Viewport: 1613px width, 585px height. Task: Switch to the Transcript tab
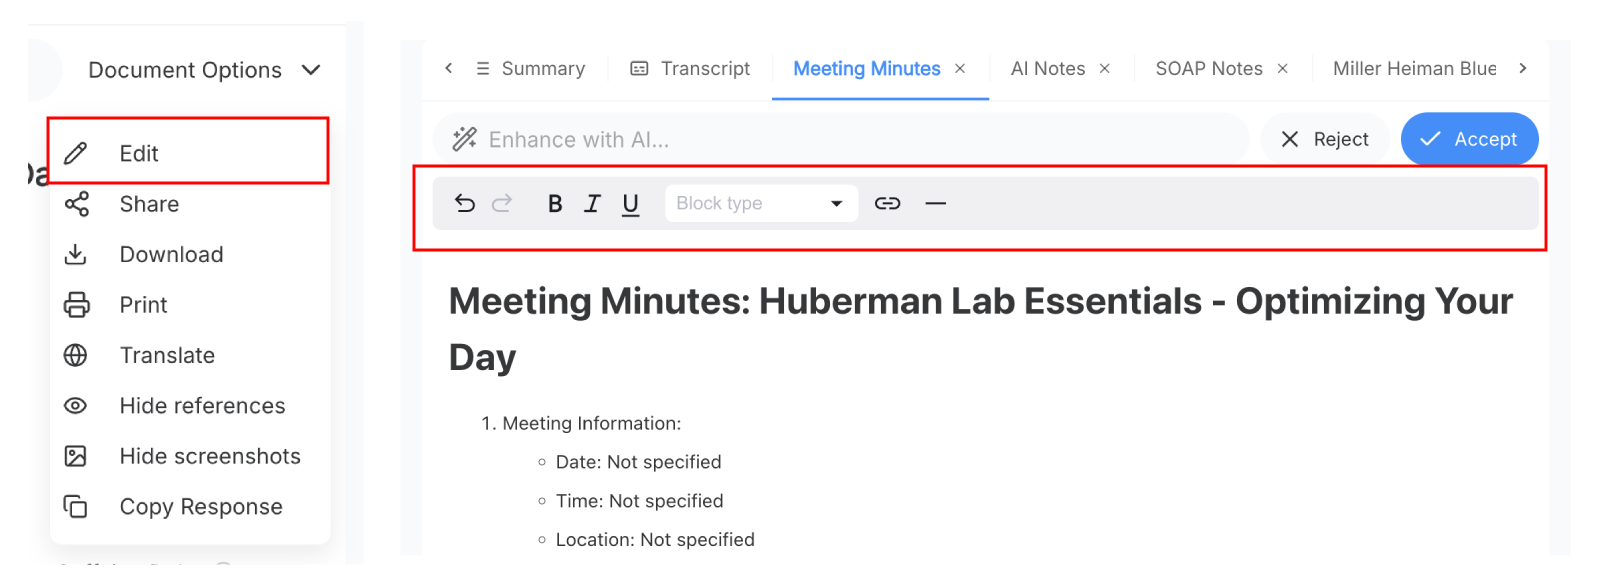pyautogui.click(x=690, y=69)
